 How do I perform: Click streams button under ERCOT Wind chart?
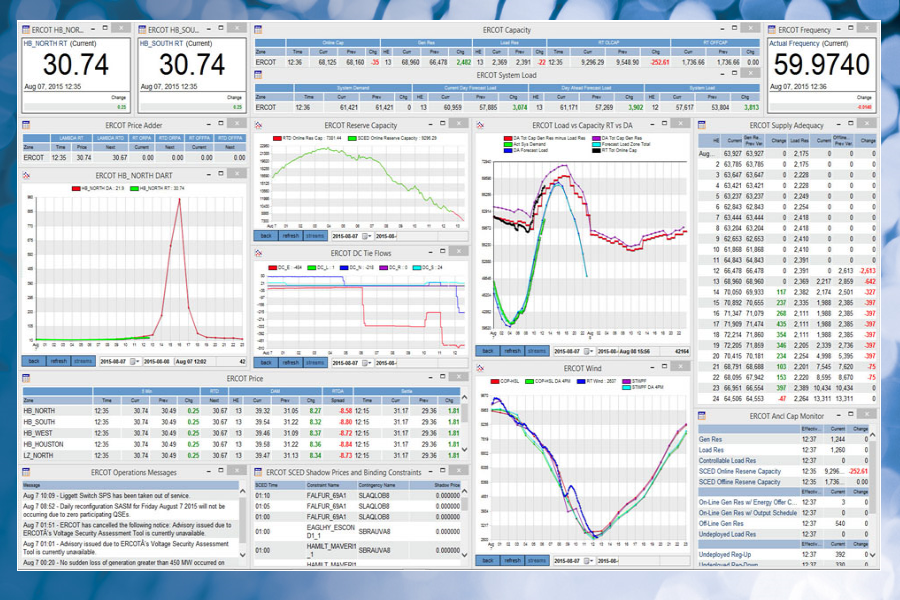(537, 560)
